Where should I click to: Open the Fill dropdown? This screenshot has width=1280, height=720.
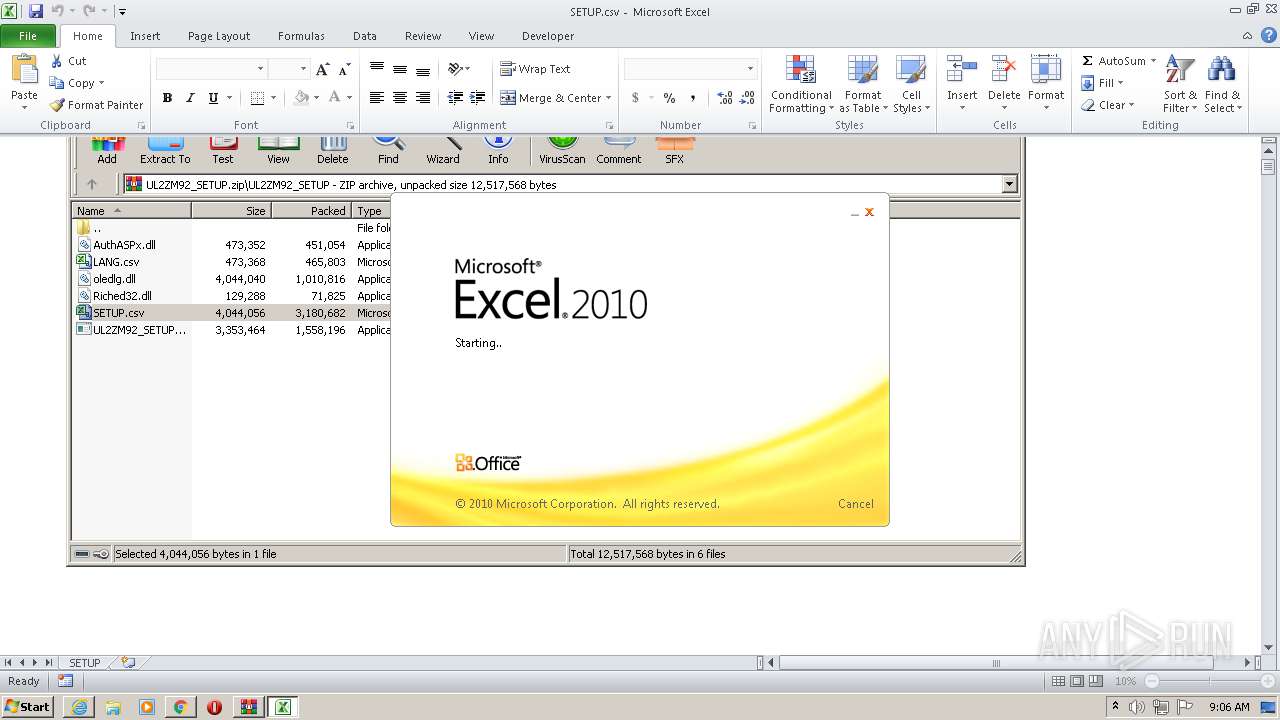click(1103, 83)
